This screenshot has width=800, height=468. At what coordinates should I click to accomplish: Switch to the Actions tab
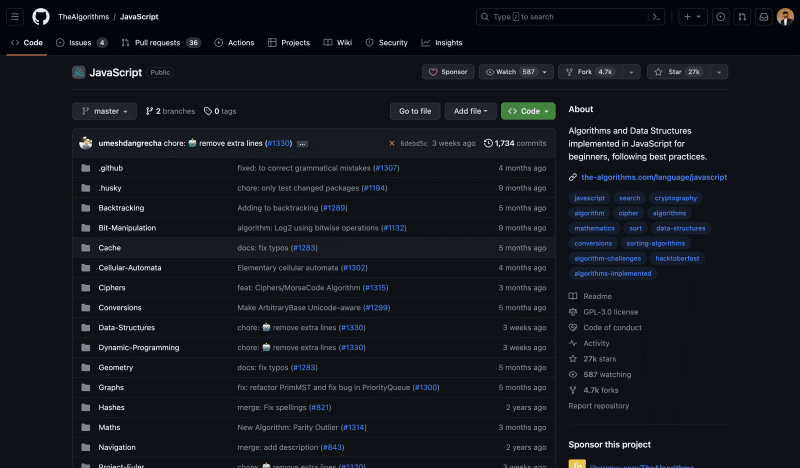point(234,43)
